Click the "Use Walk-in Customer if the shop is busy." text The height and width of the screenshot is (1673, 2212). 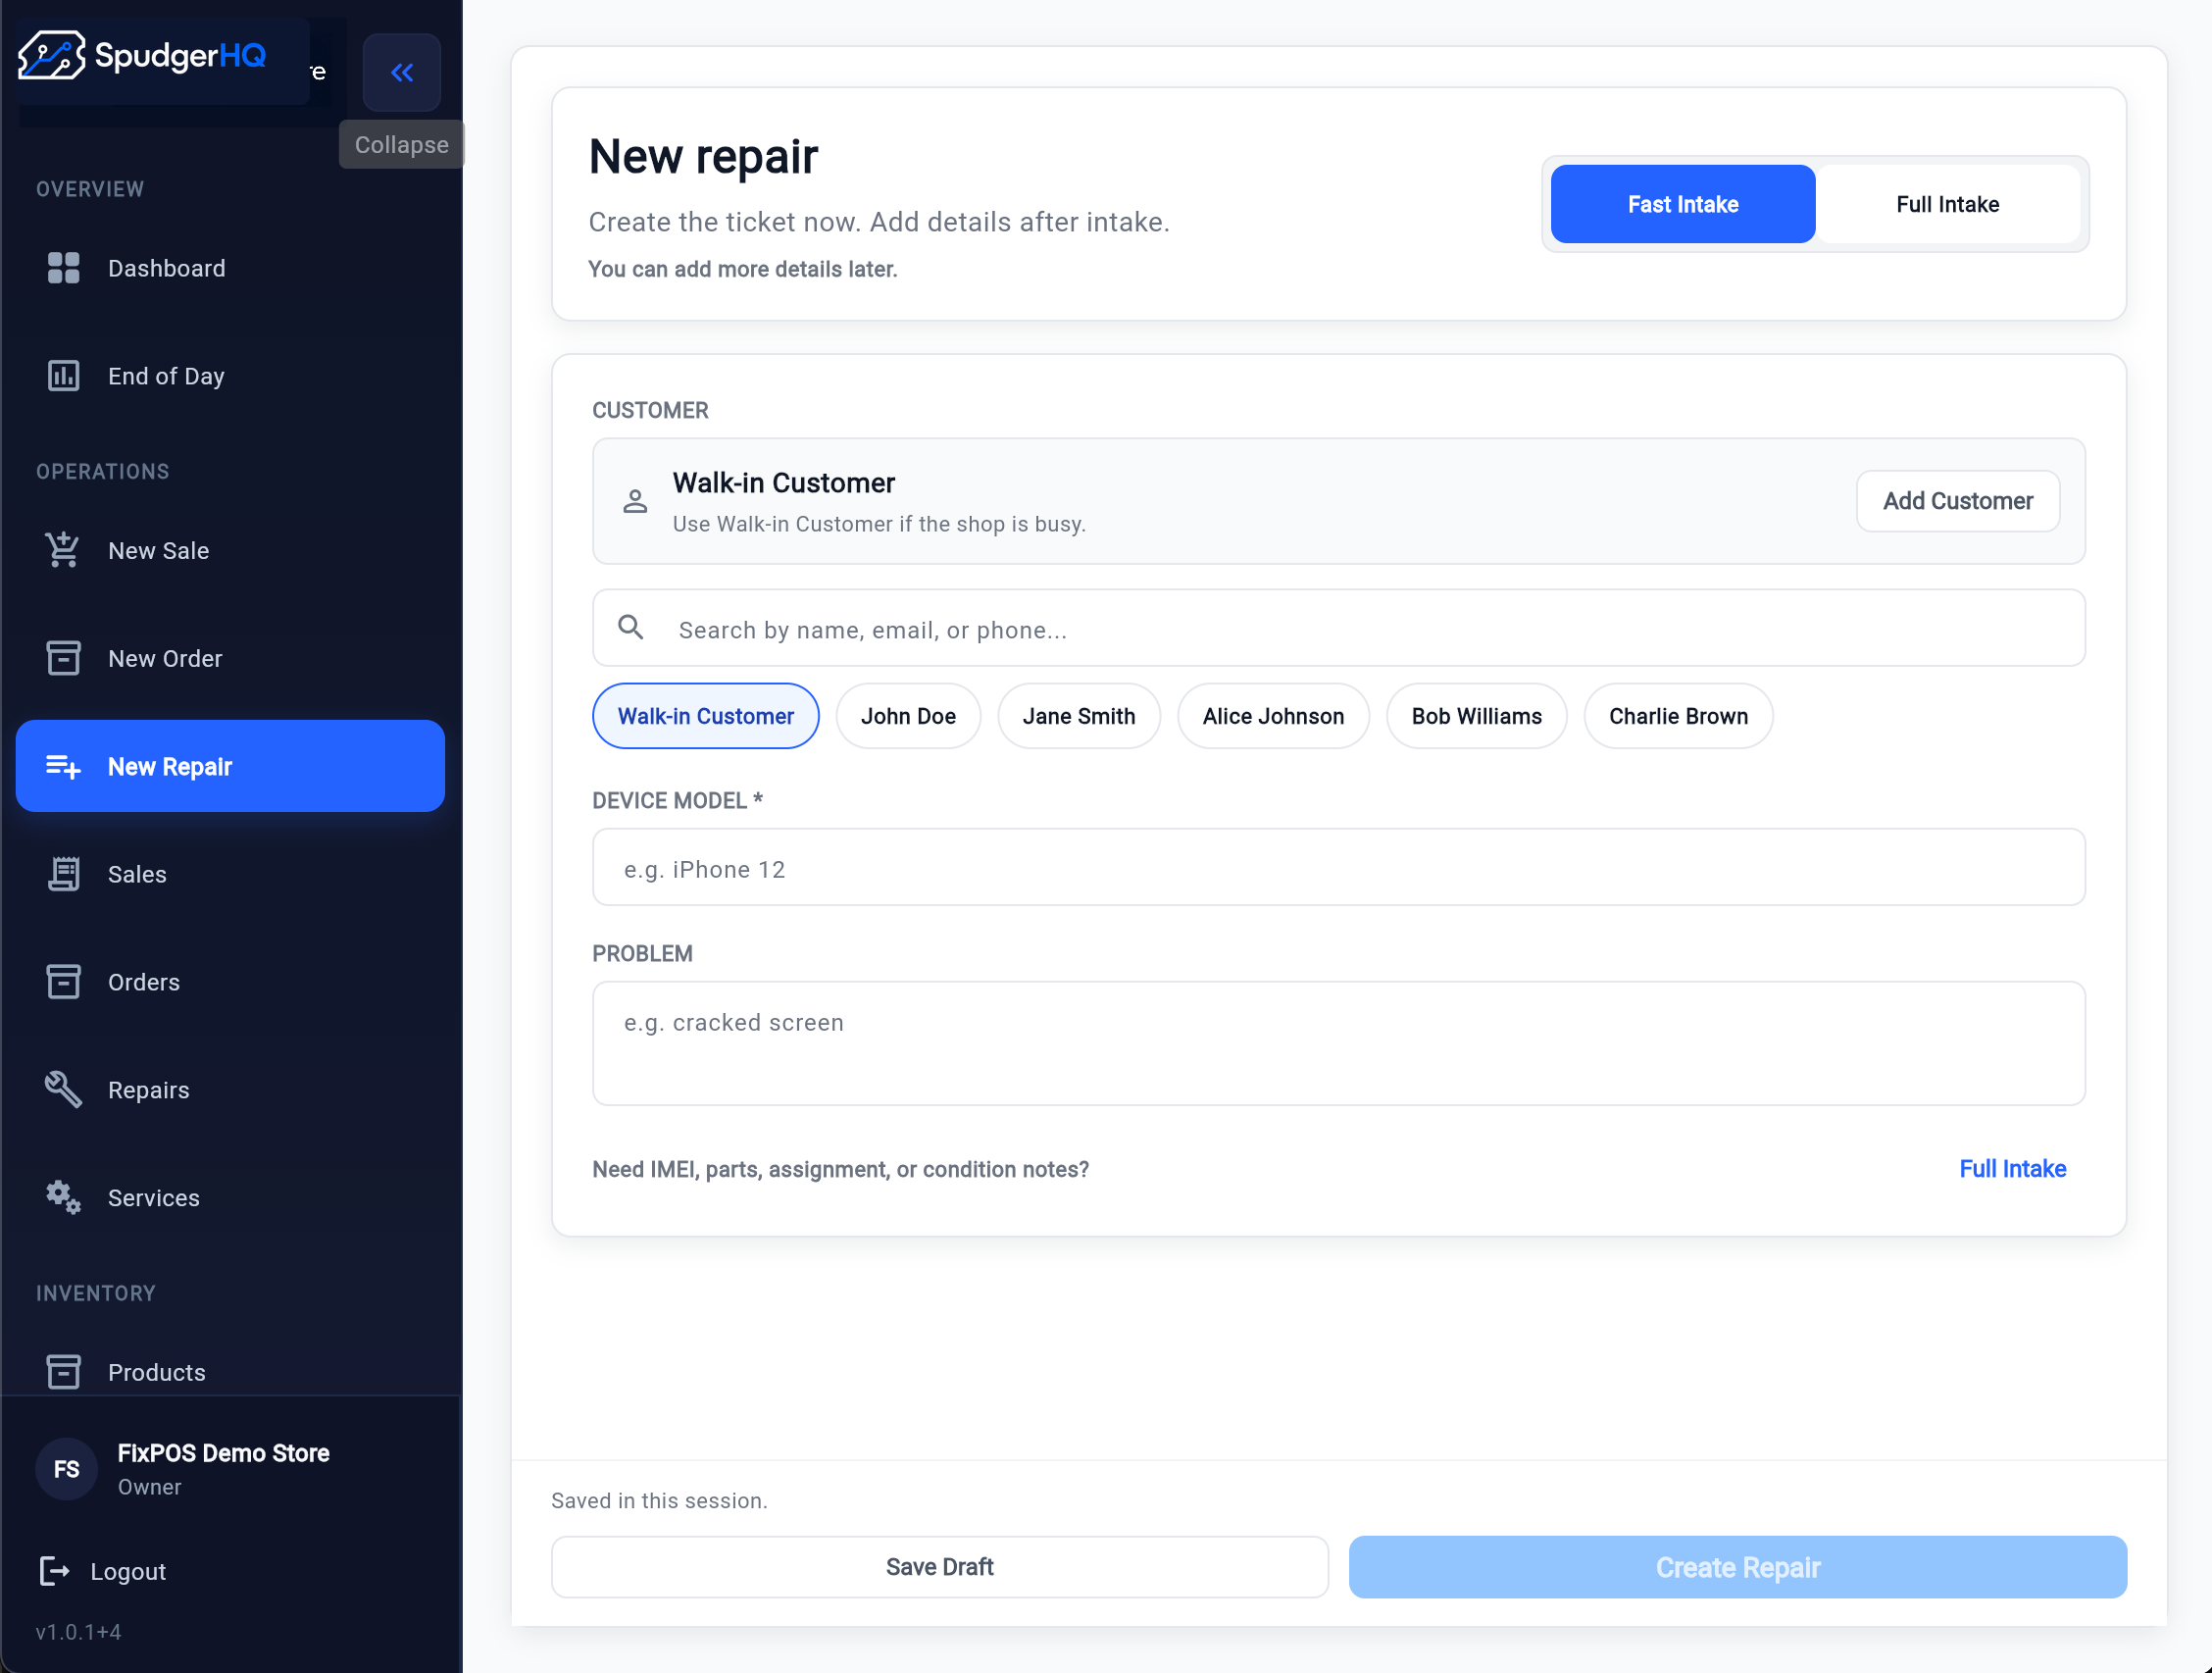coord(880,524)
